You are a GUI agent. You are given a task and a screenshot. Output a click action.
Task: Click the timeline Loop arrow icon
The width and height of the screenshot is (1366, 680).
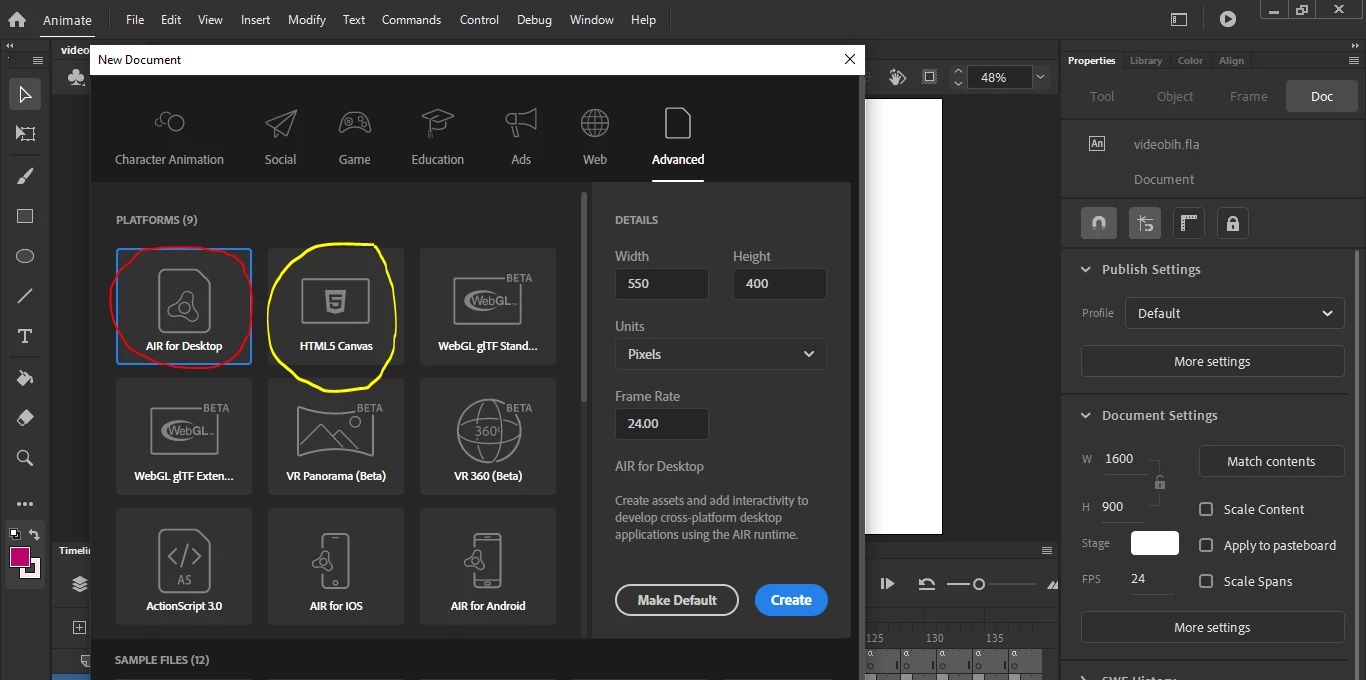[927, 584]
